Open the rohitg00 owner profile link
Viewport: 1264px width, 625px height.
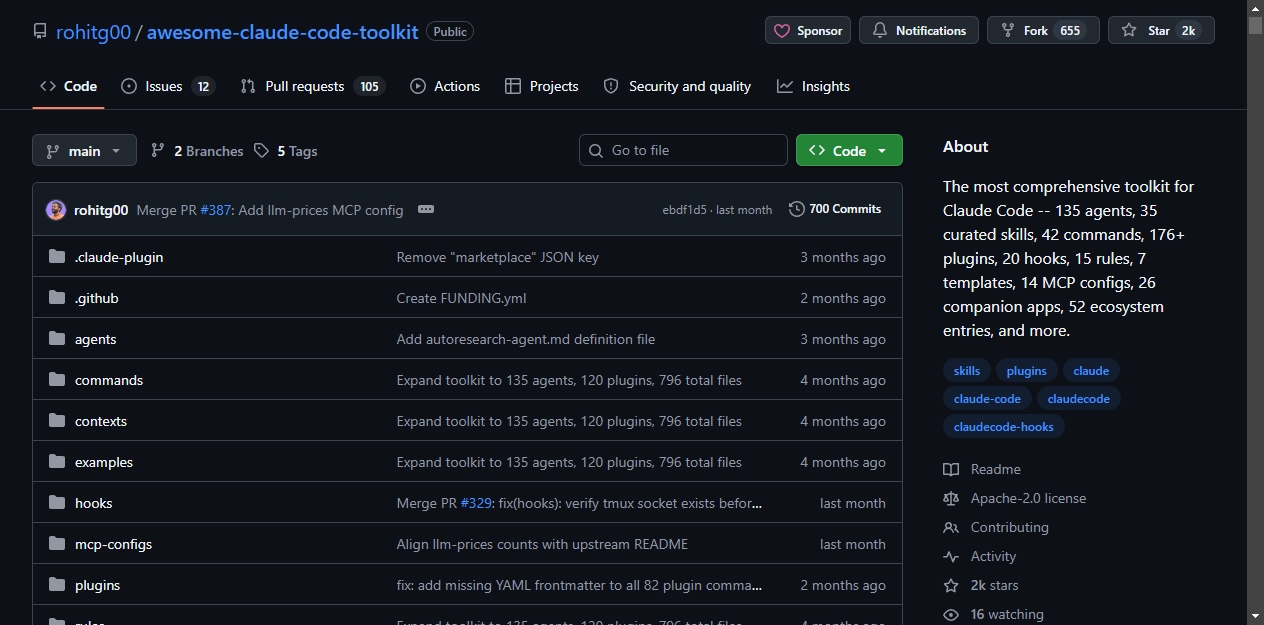[x=93, y=31]
